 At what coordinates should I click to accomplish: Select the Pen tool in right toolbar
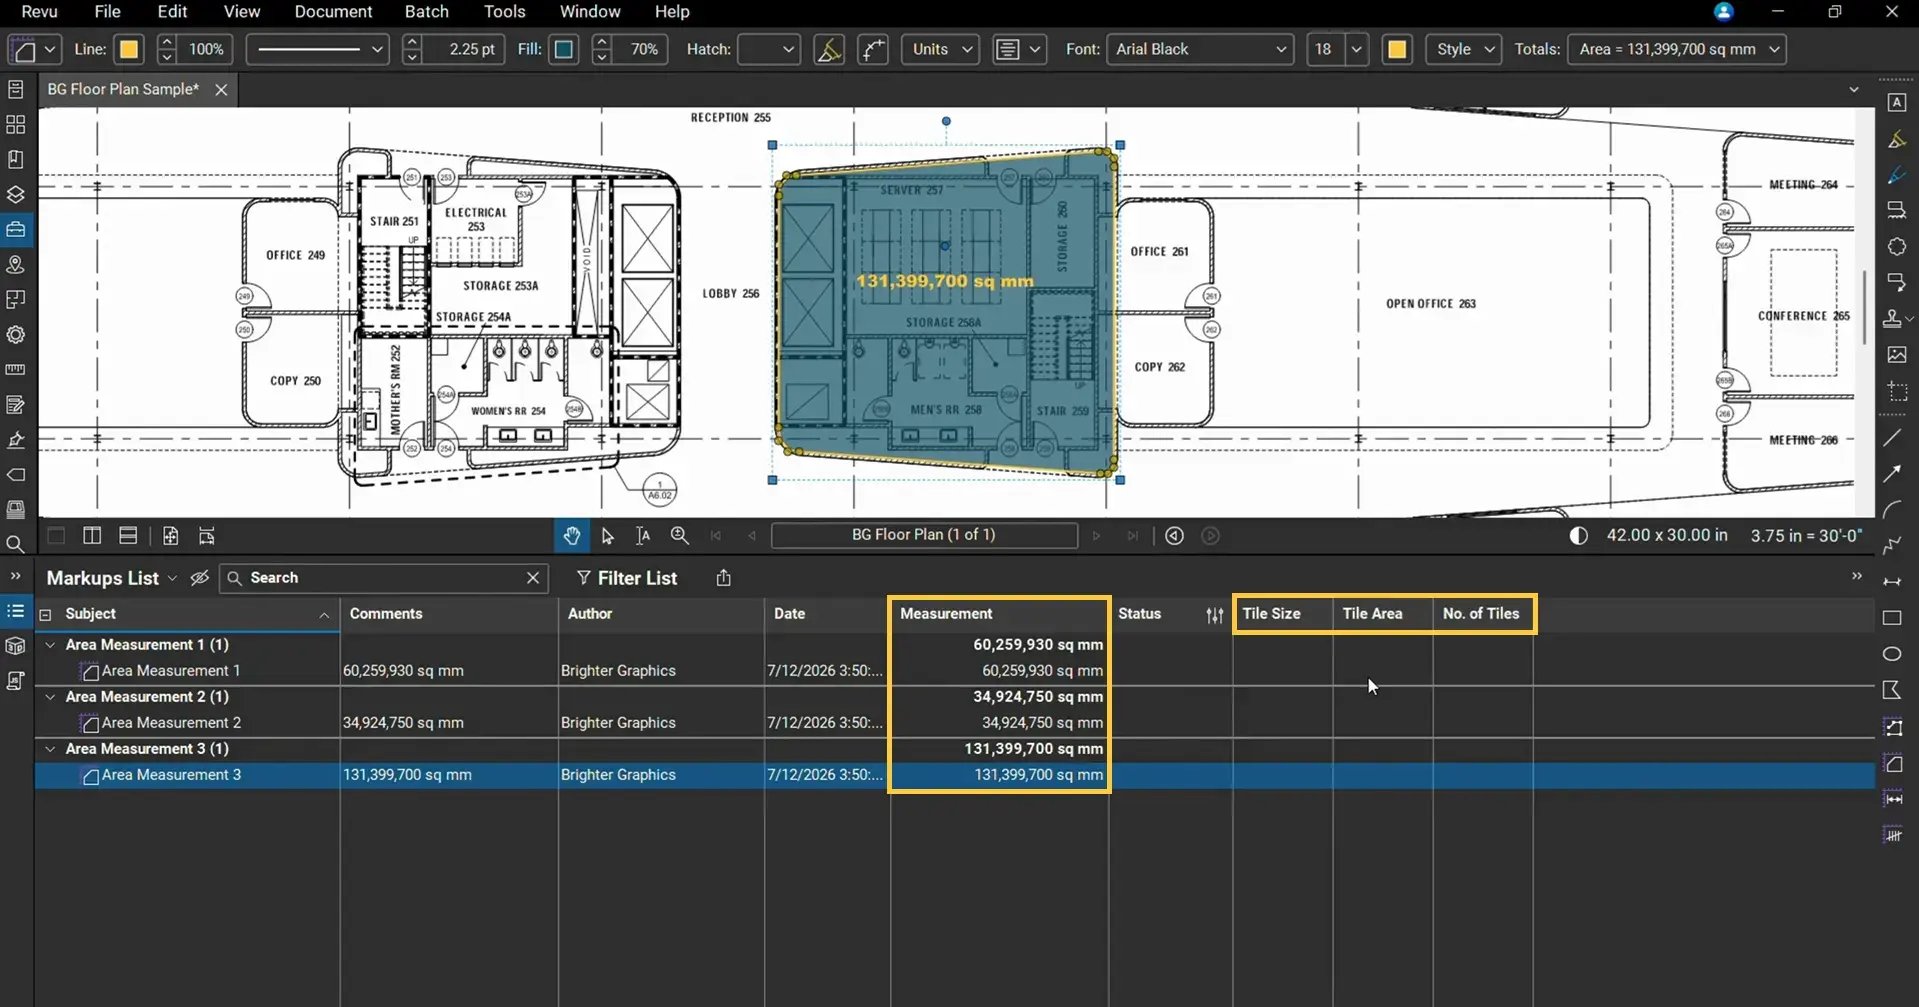1896,175
